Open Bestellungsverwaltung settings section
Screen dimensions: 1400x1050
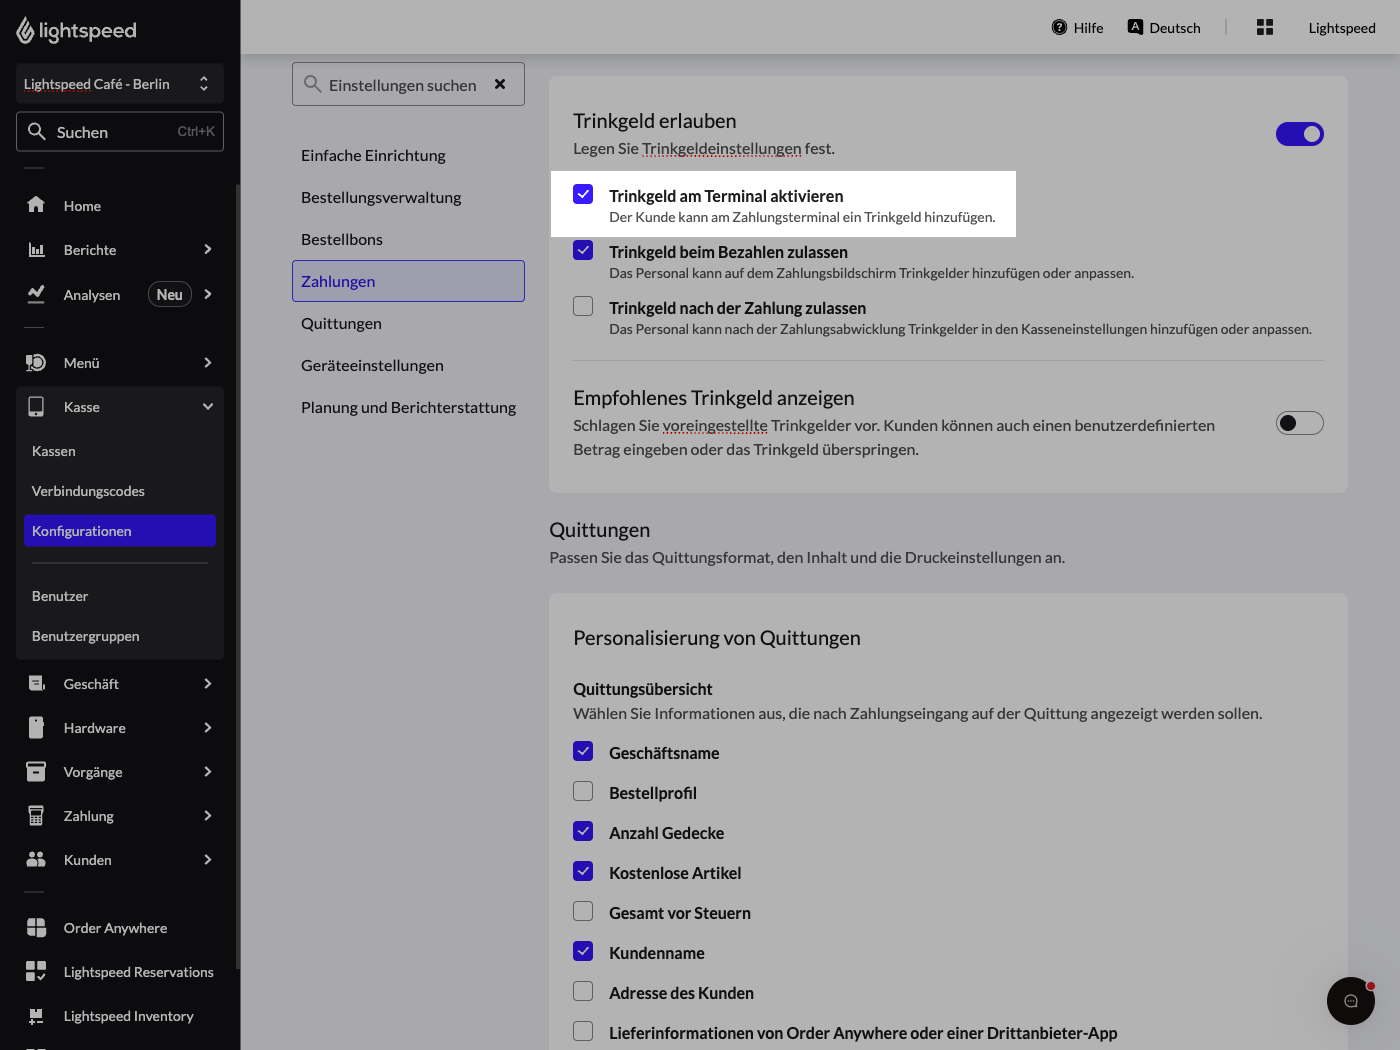point(408,197)
